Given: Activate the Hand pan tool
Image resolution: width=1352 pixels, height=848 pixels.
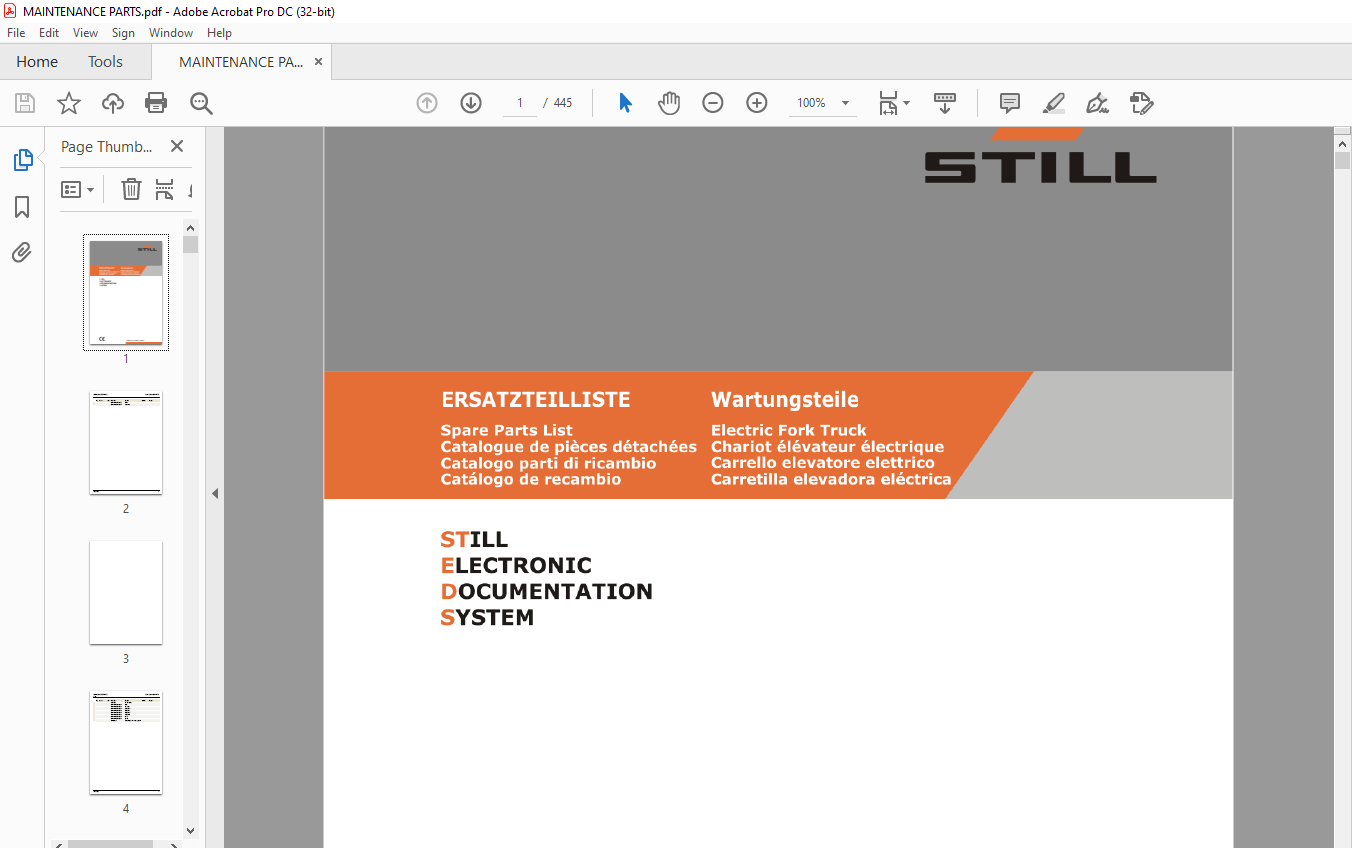Looking at the screenshot, I should 669,103.
